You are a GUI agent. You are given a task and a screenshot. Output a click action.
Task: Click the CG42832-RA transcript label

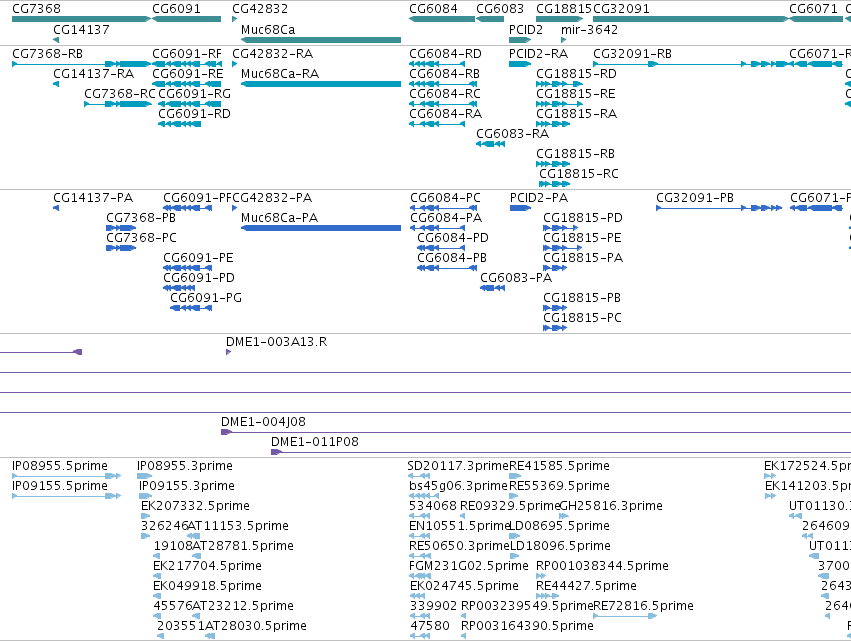click(272, 54)
